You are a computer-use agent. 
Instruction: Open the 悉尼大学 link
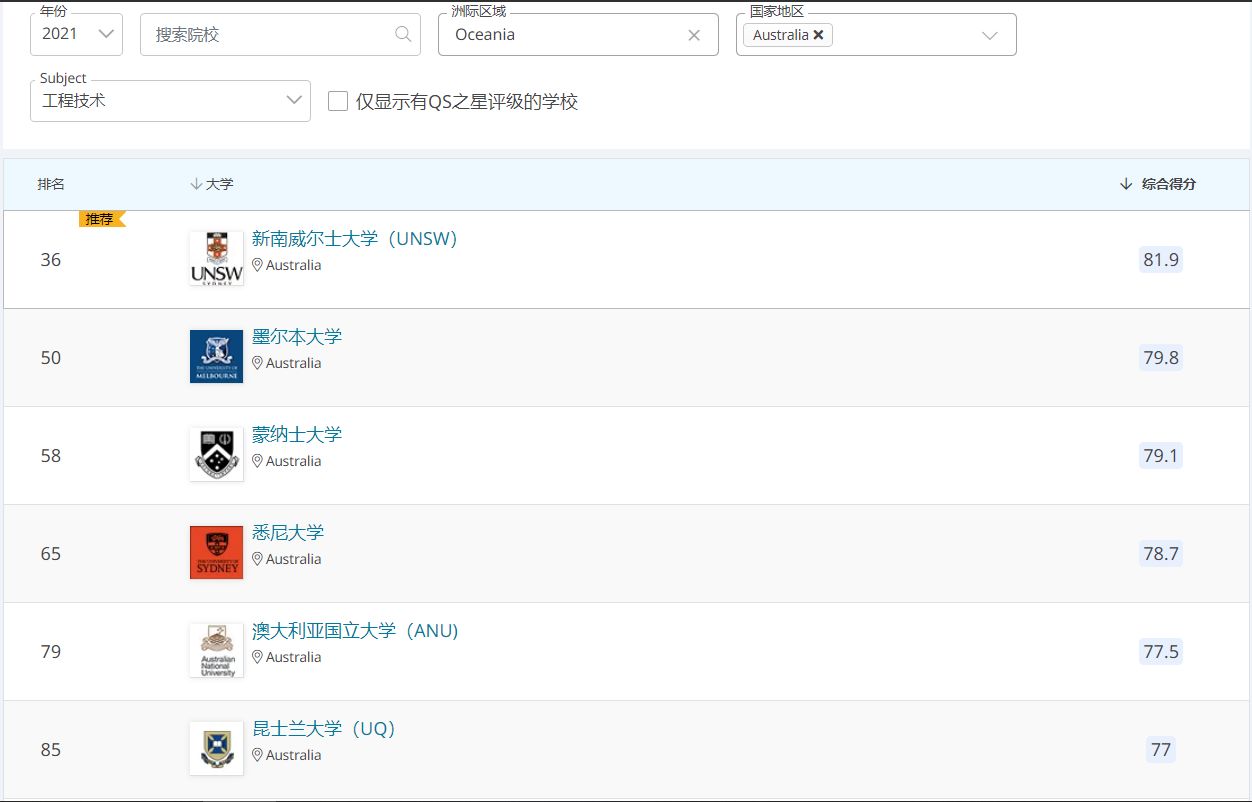click(x=288, y=533)
